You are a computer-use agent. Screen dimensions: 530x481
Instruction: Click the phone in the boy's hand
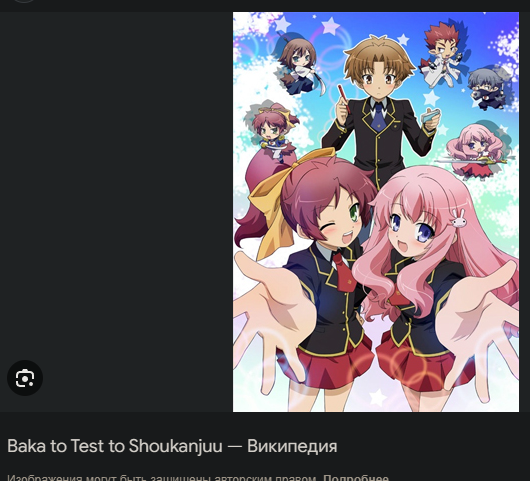pos(431,116)
